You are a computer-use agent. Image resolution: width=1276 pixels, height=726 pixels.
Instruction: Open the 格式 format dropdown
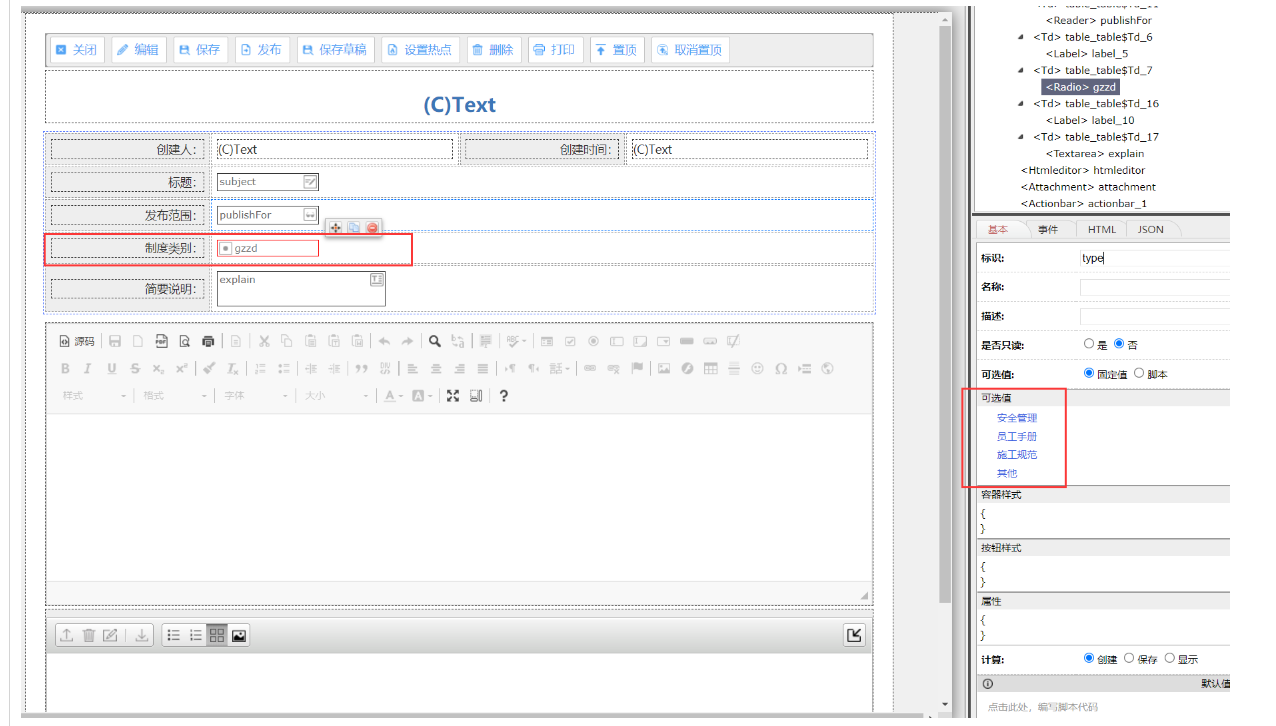pyautogui.click(x=175, y=395)
